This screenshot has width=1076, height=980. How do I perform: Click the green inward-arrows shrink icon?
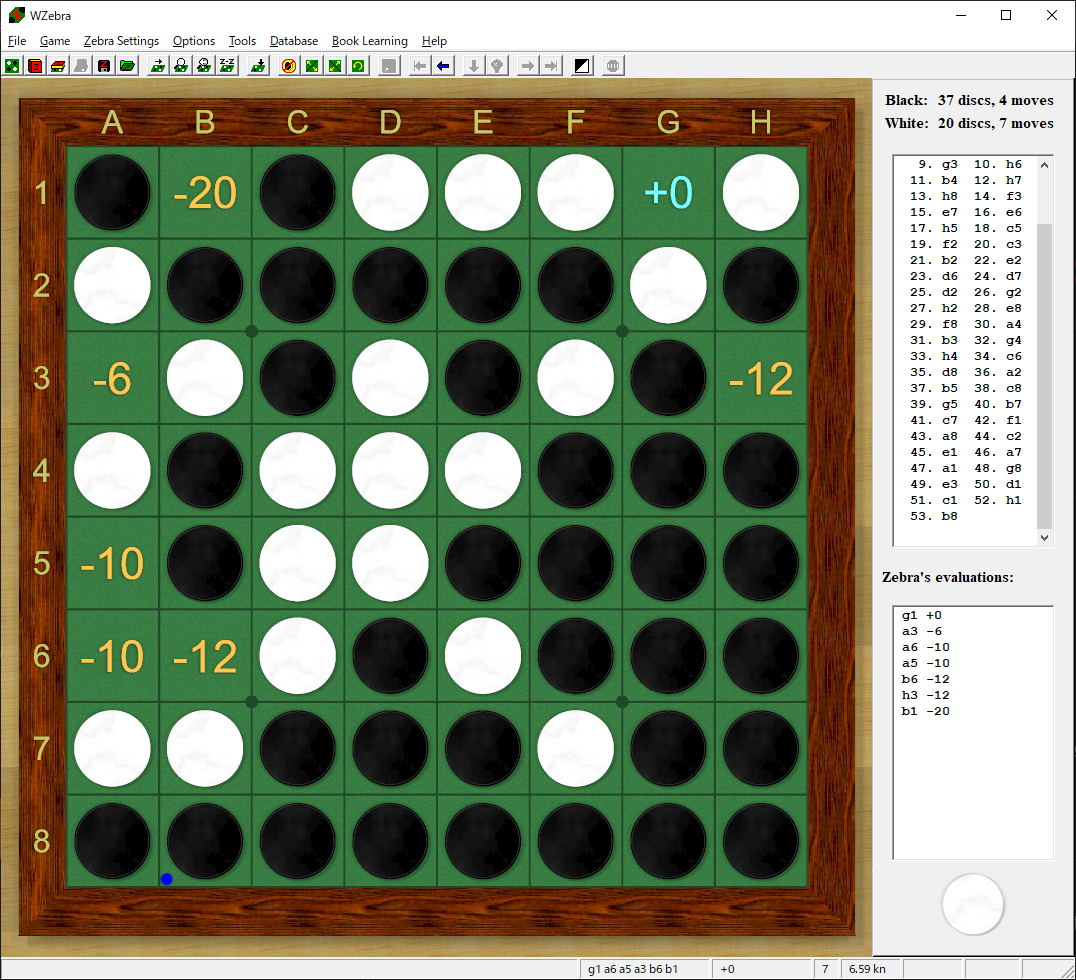tap(312, 66)
